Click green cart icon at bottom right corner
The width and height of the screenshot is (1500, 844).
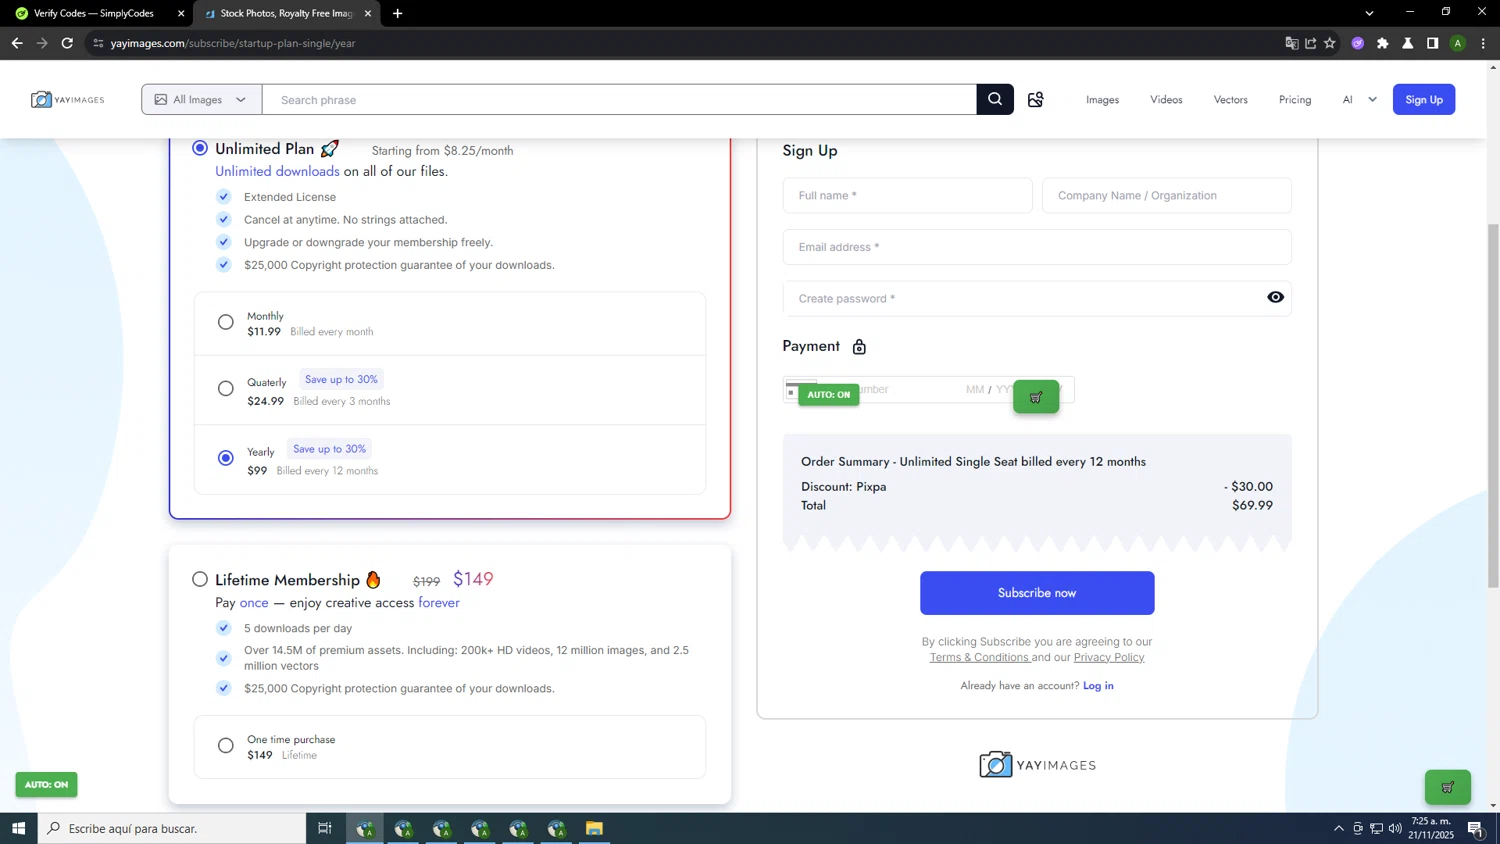pos(1447,787)
